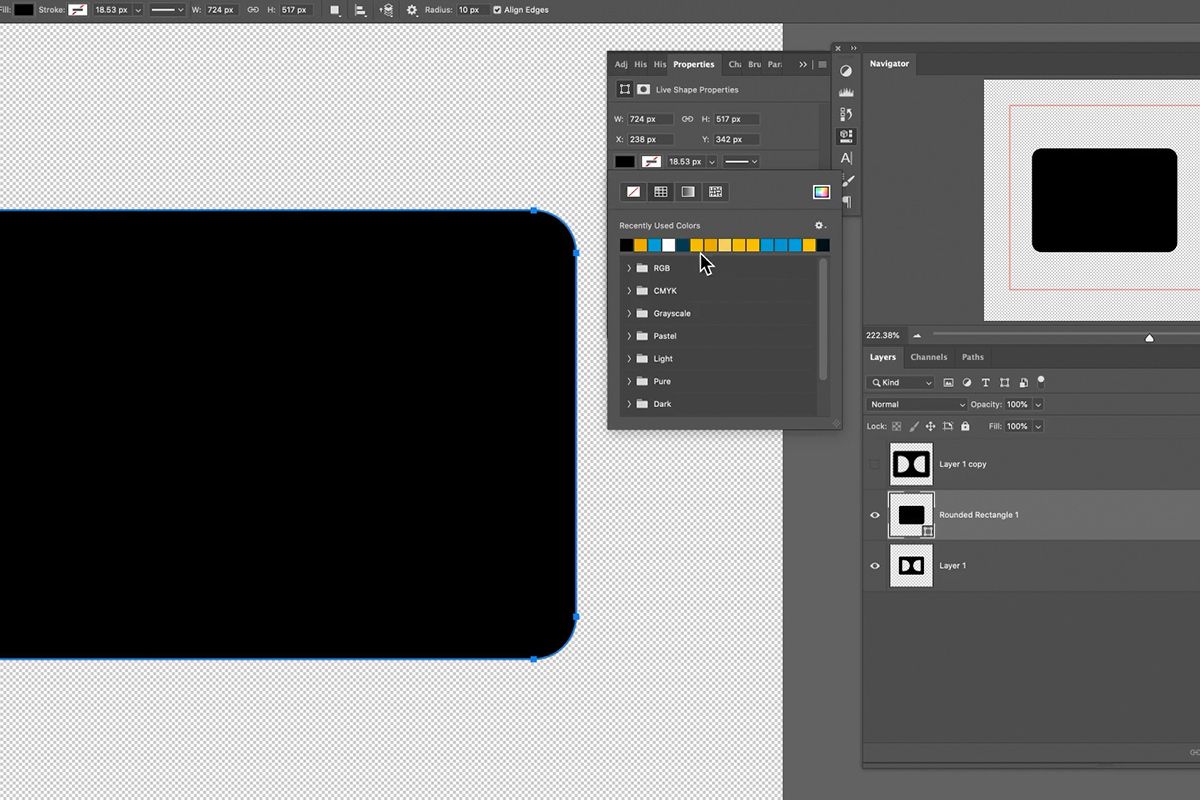Toggle lock all padlock

point(965,426)
